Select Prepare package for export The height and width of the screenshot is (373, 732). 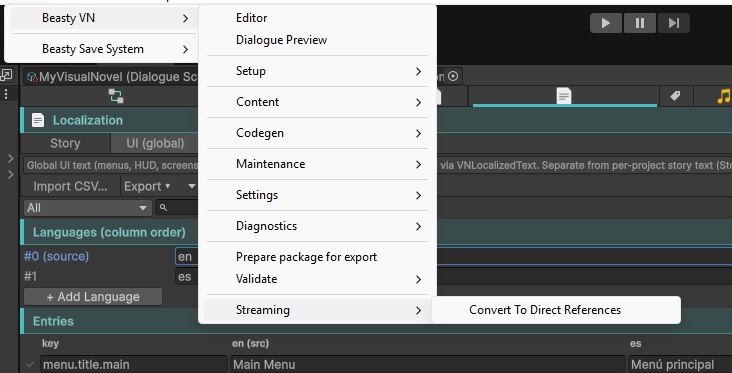[316, 257]
